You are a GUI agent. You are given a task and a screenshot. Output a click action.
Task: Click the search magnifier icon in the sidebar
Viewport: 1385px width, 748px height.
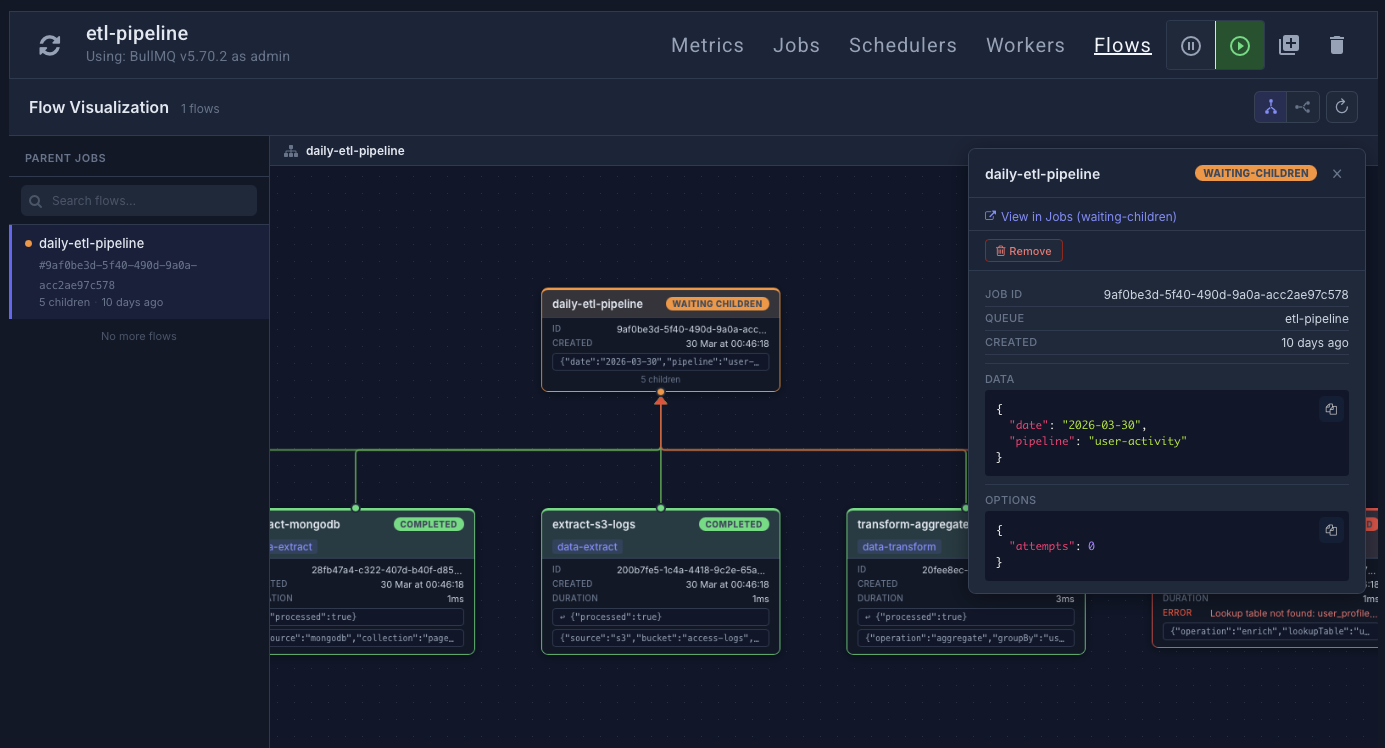tap(36, 201)
